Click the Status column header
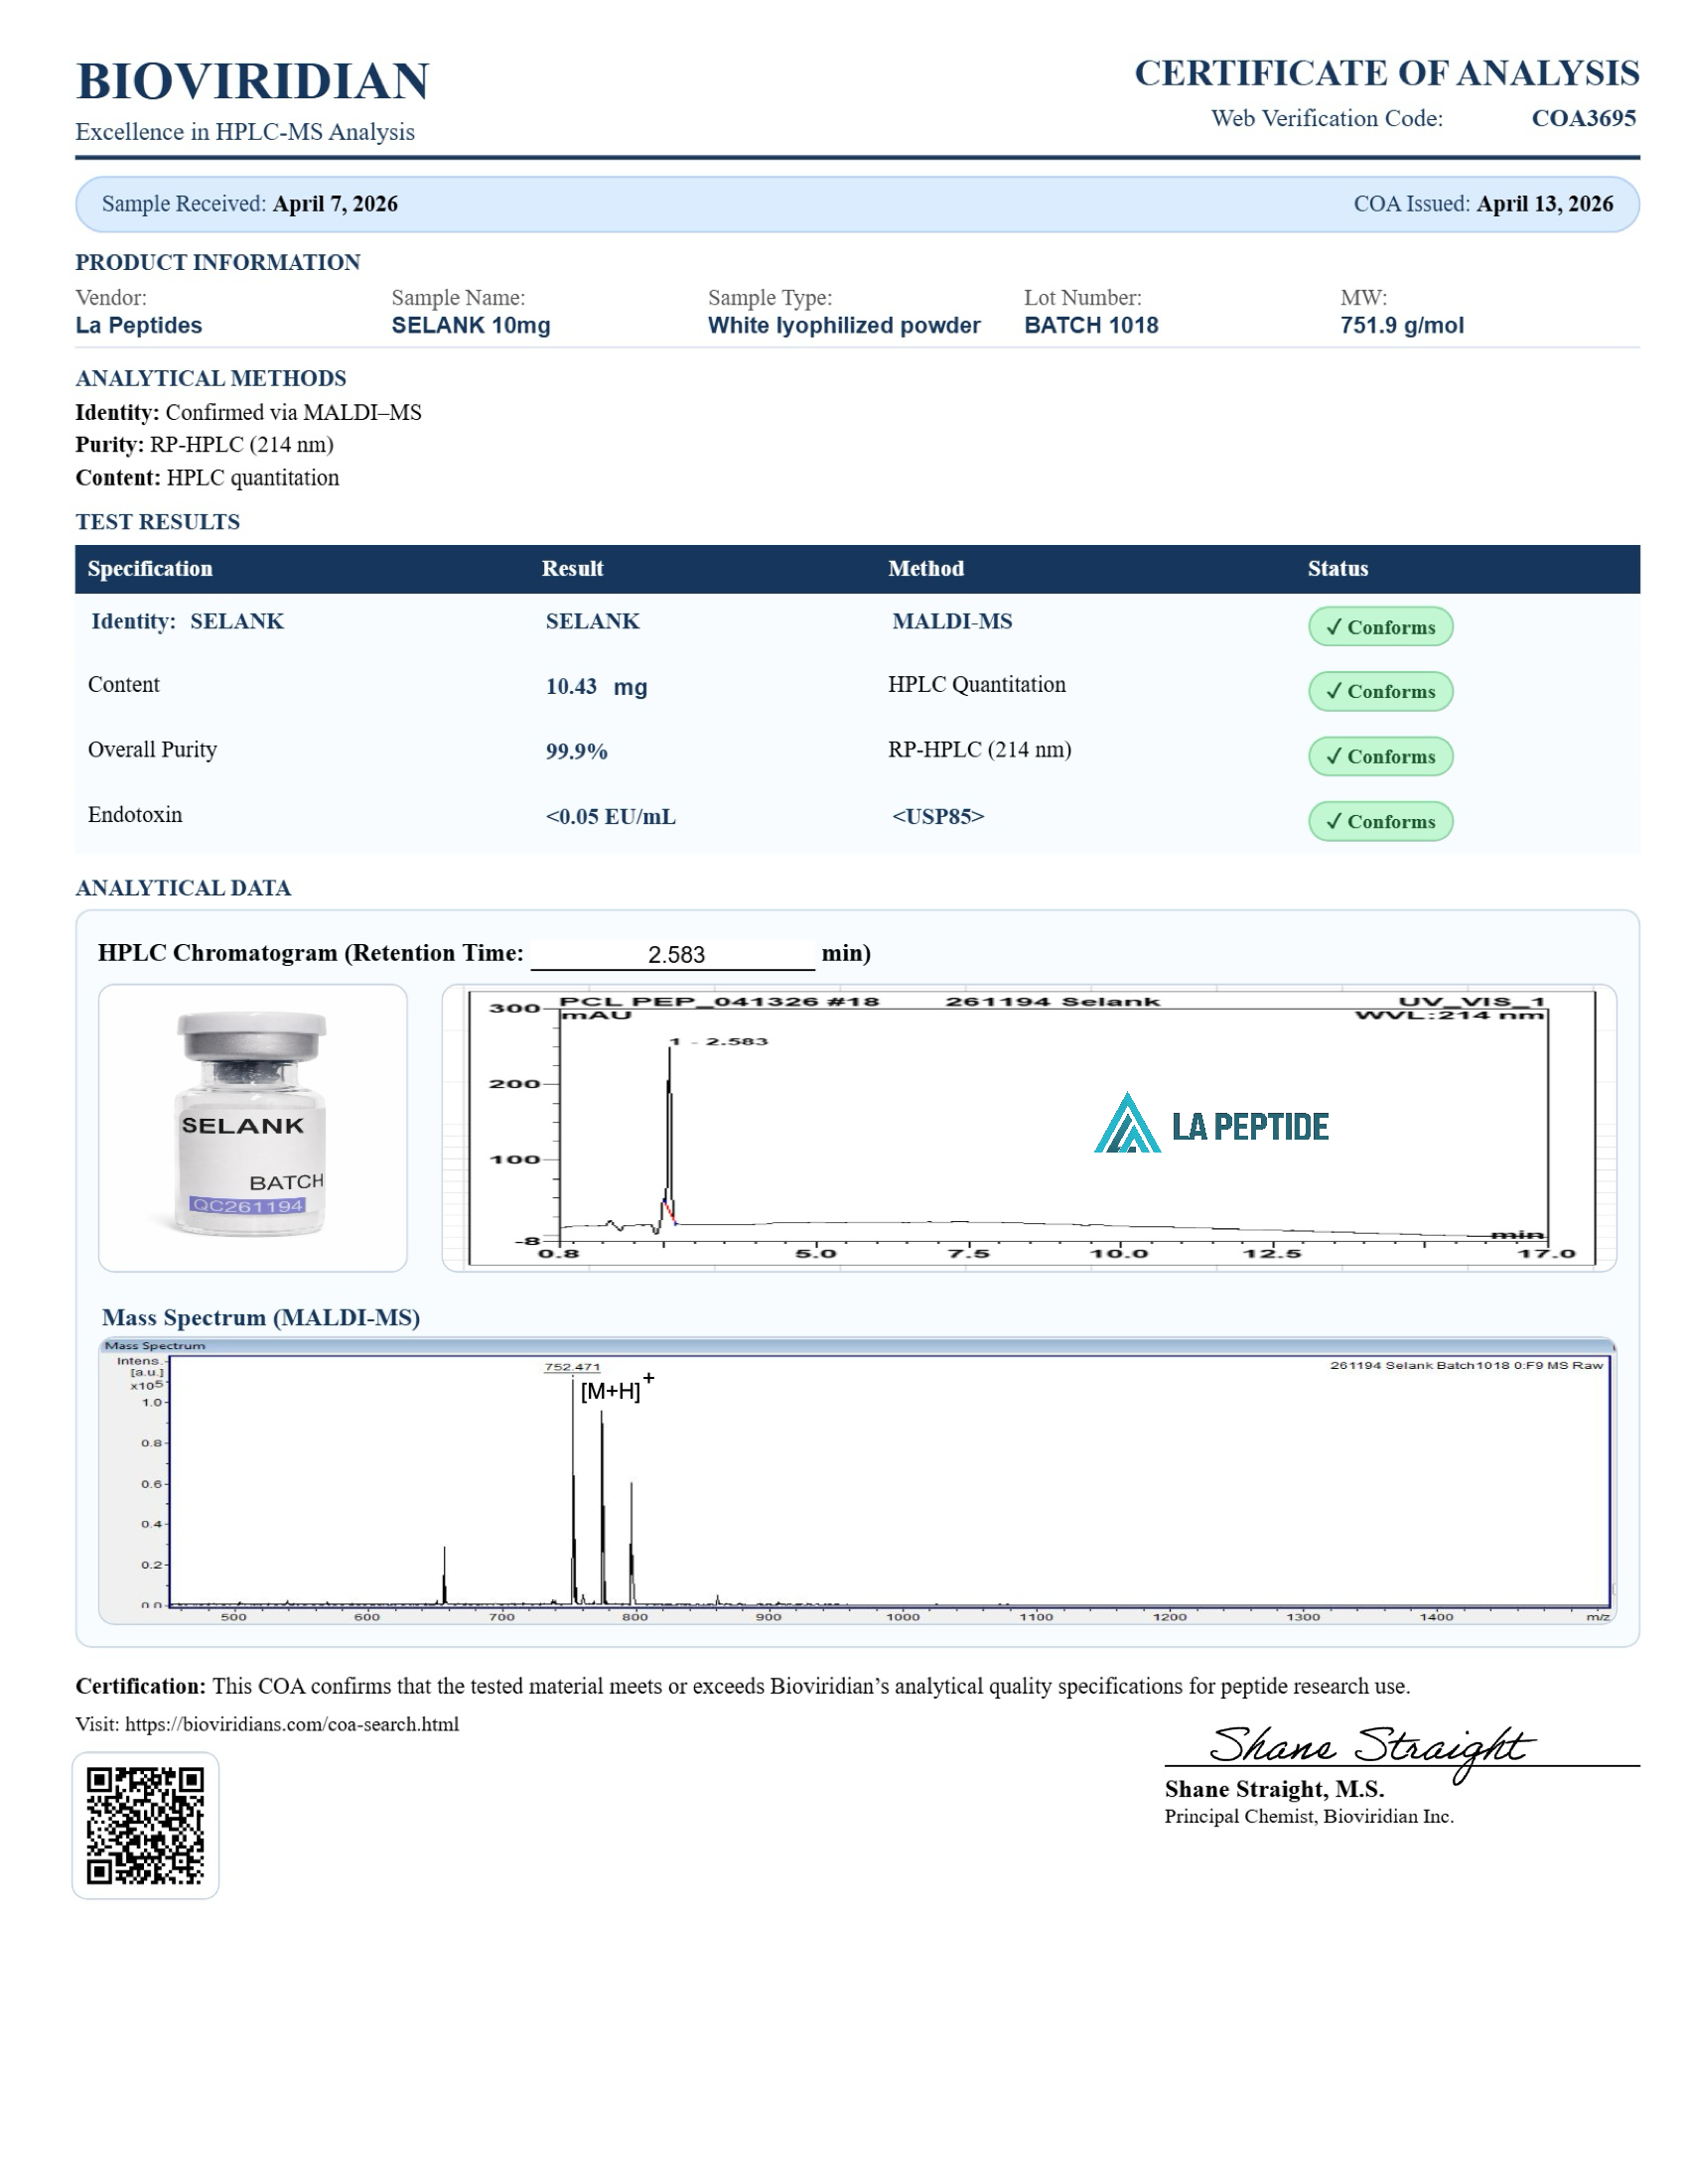 pos(1337,569)
